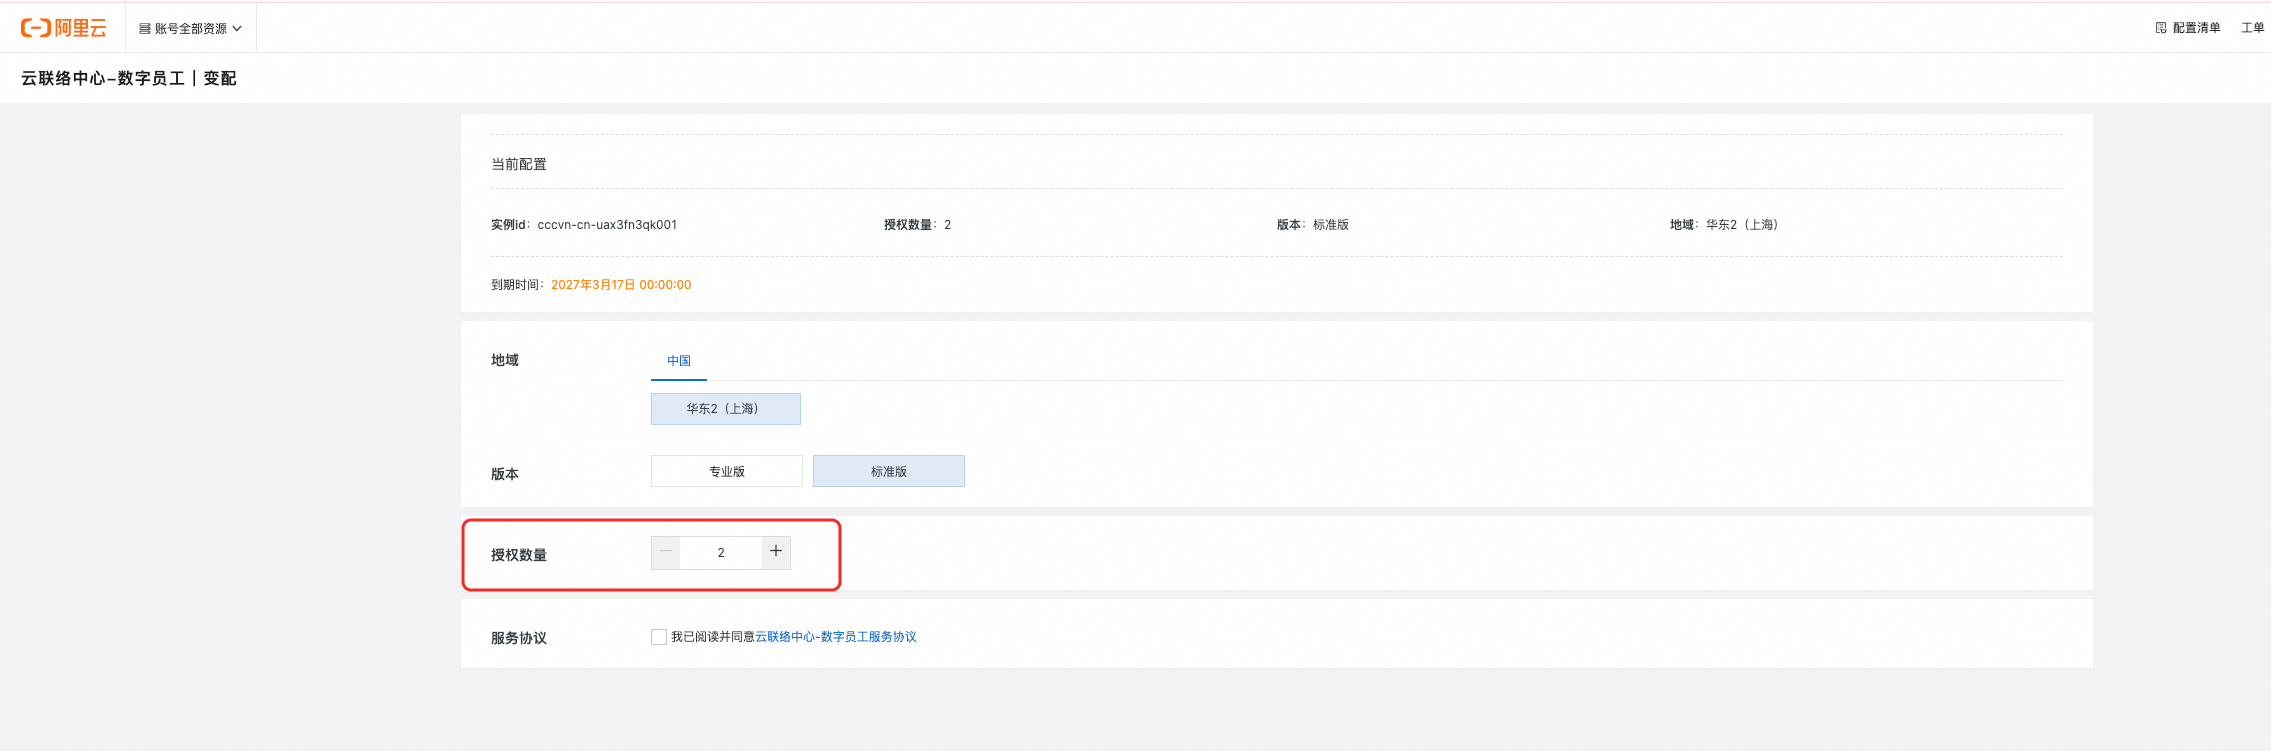The image size is (2271, 751).
Task: Increase the 授权数量 with plus button
Action: [776, 552]
